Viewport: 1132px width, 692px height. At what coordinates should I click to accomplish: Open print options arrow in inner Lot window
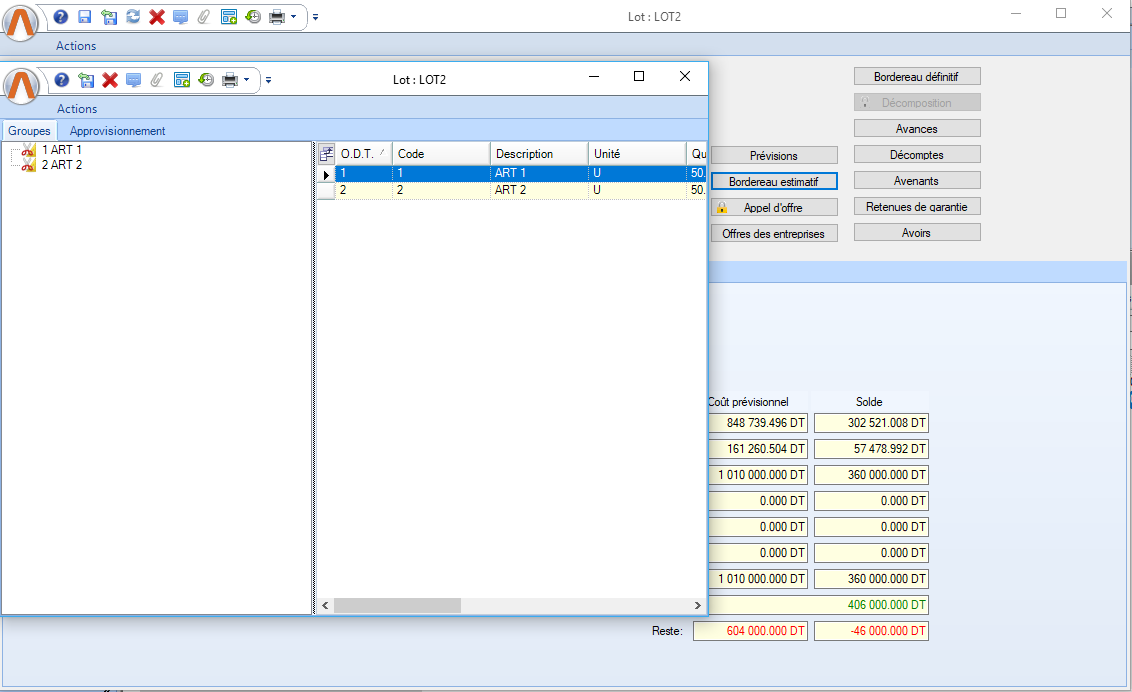click(x=246, y=80)
